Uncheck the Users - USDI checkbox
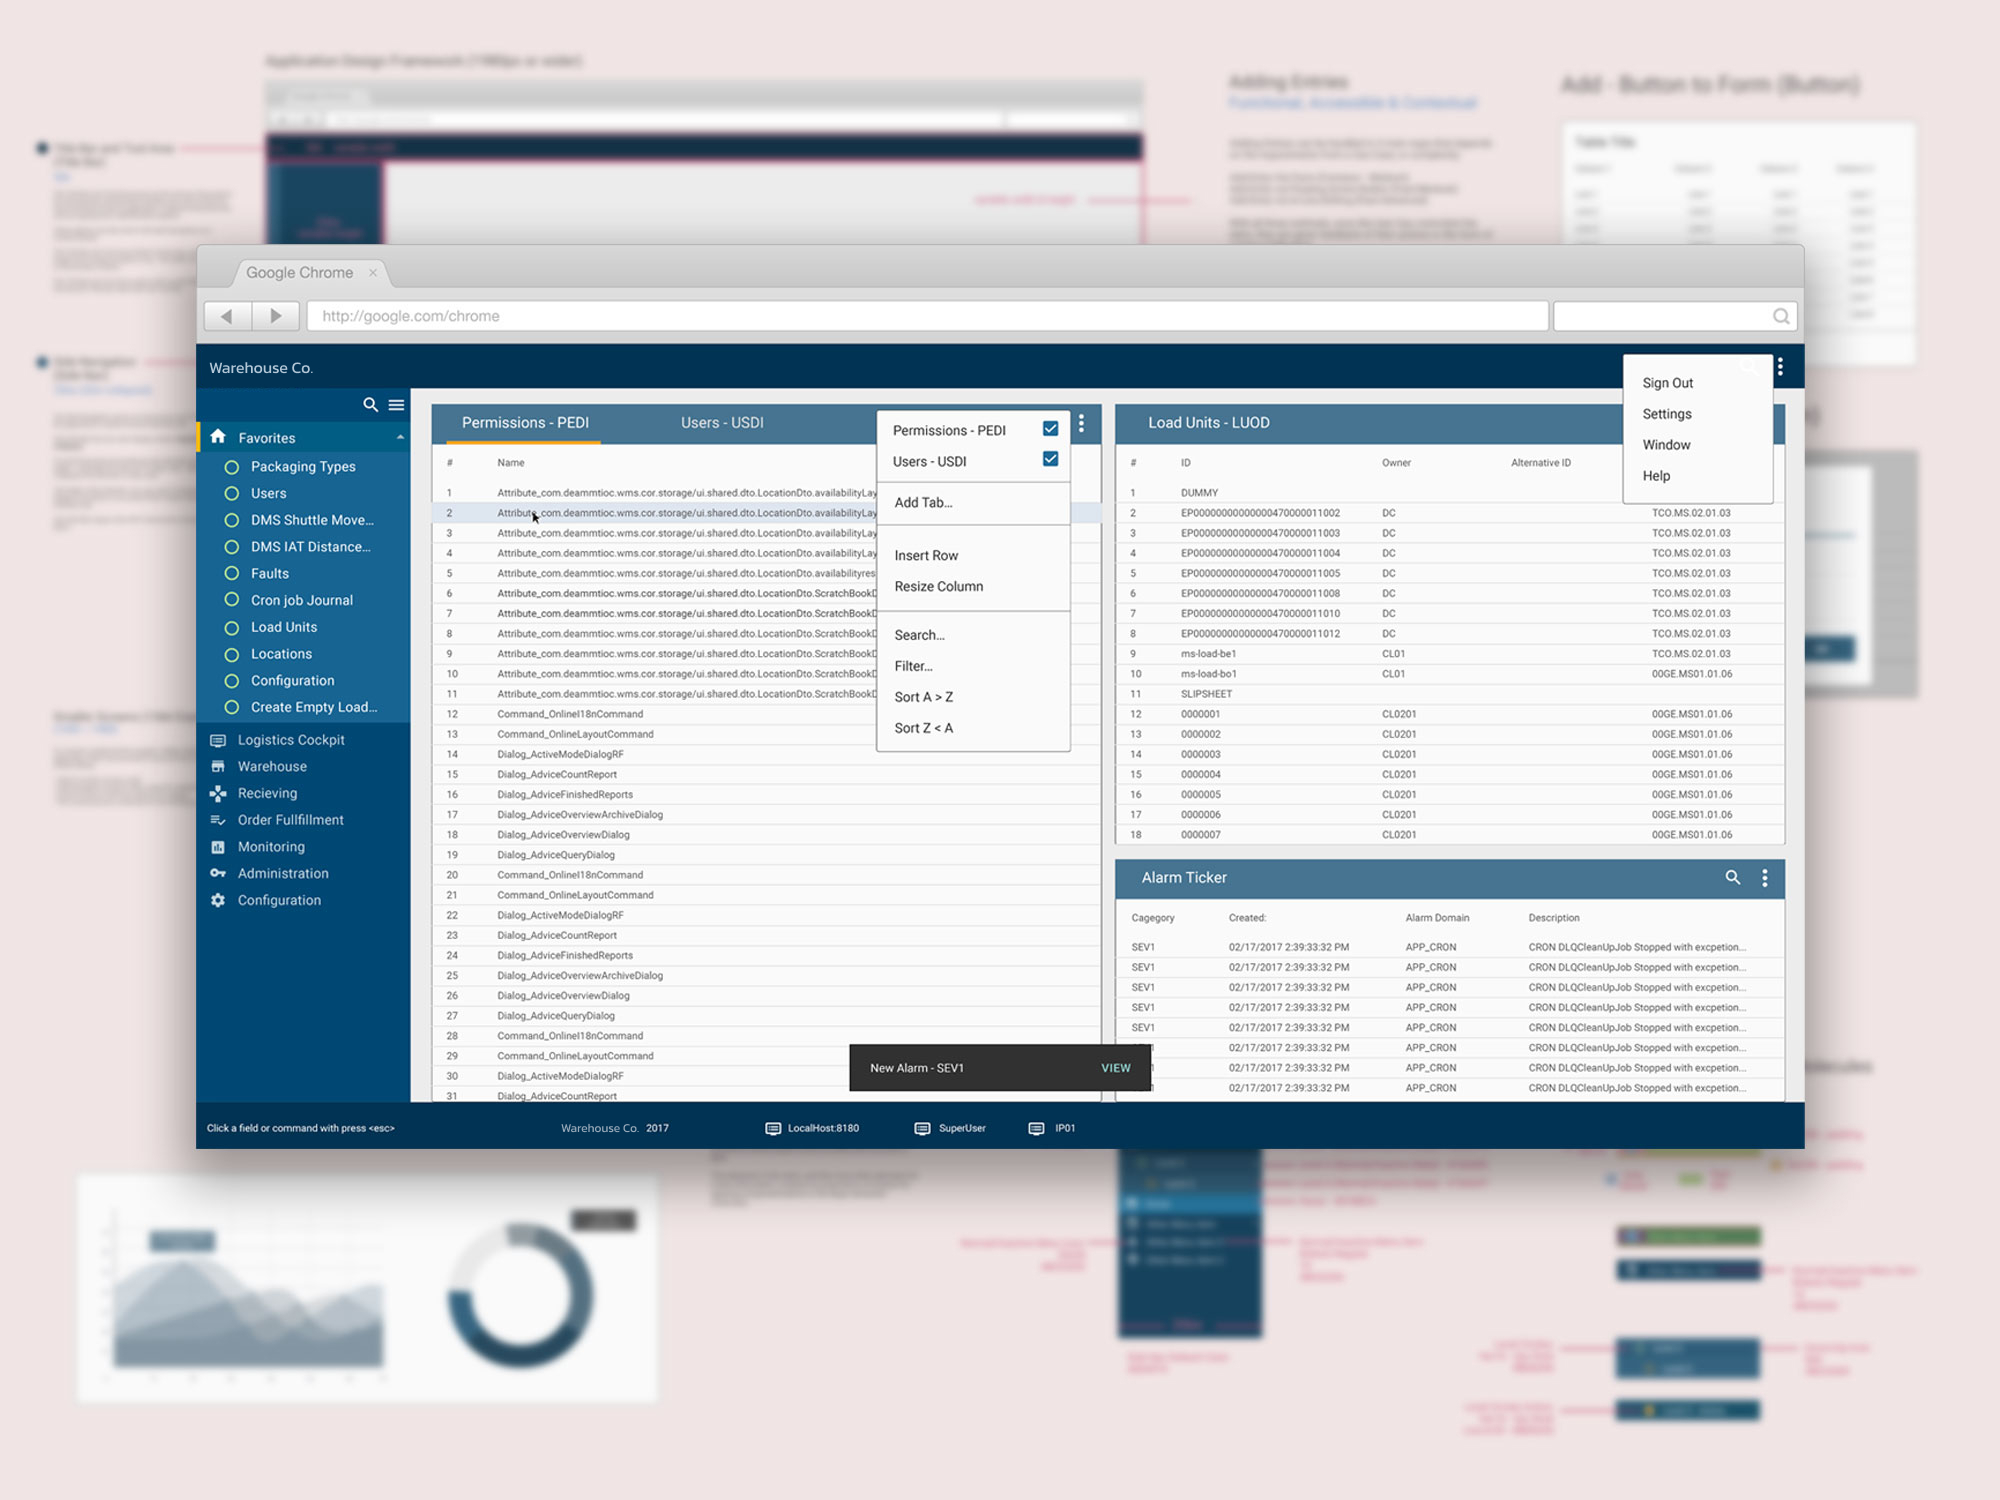This screenshot has height=1500, width=2000. tap(1050, 459)
